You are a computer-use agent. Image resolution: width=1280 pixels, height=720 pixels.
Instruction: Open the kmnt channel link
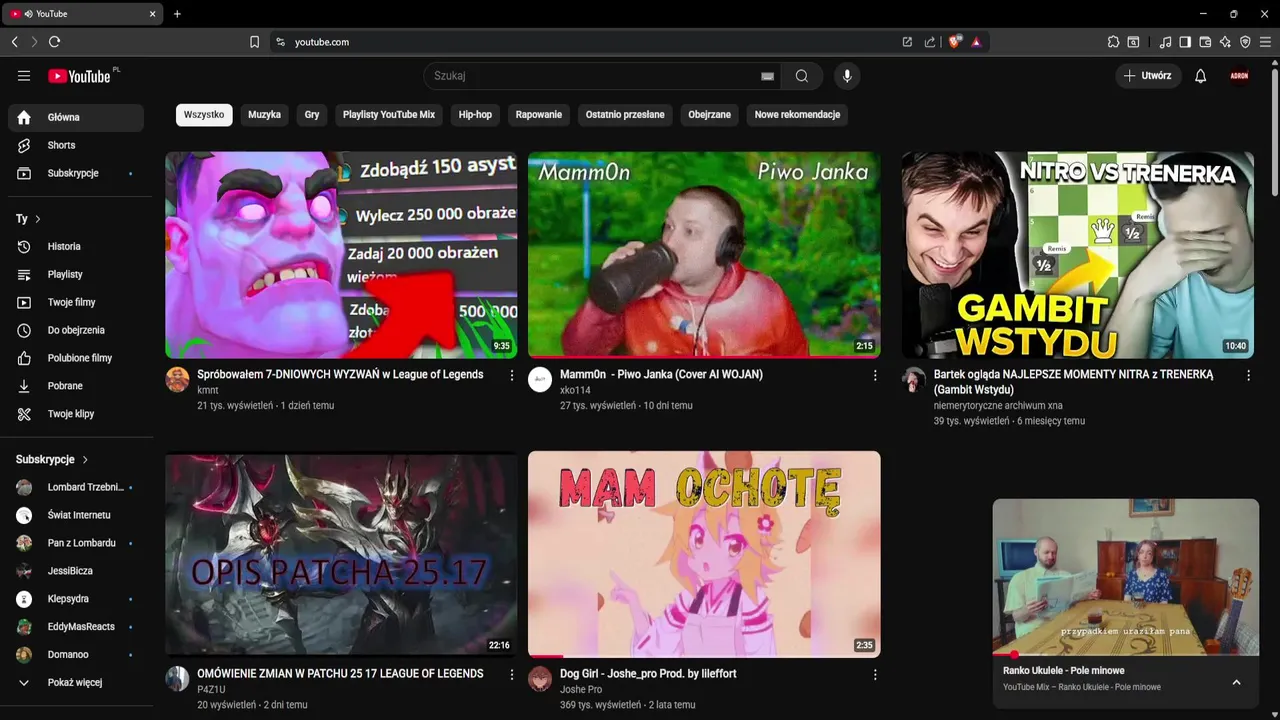coord(208,390)
